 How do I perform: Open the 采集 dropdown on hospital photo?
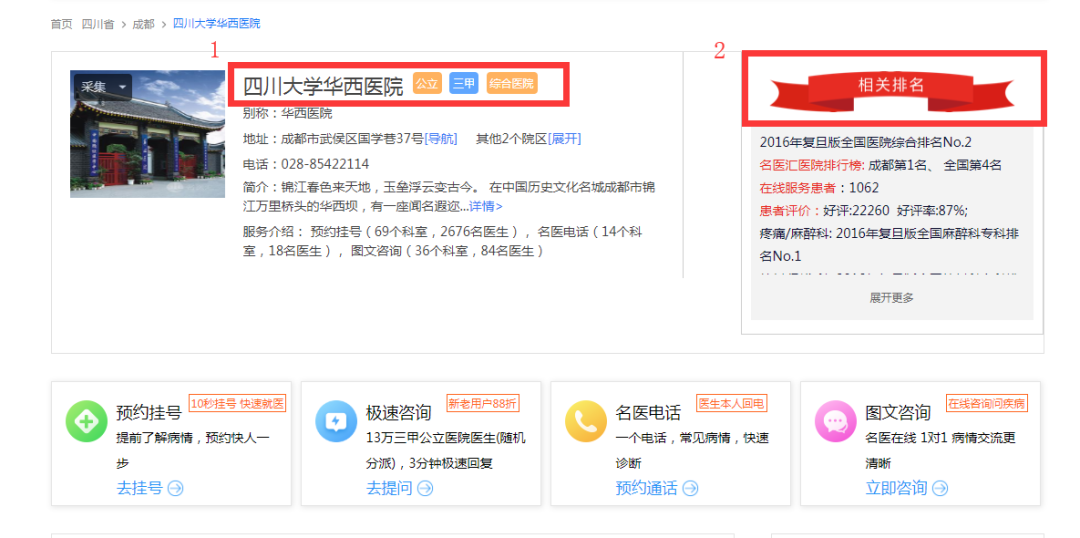[103, 87]
